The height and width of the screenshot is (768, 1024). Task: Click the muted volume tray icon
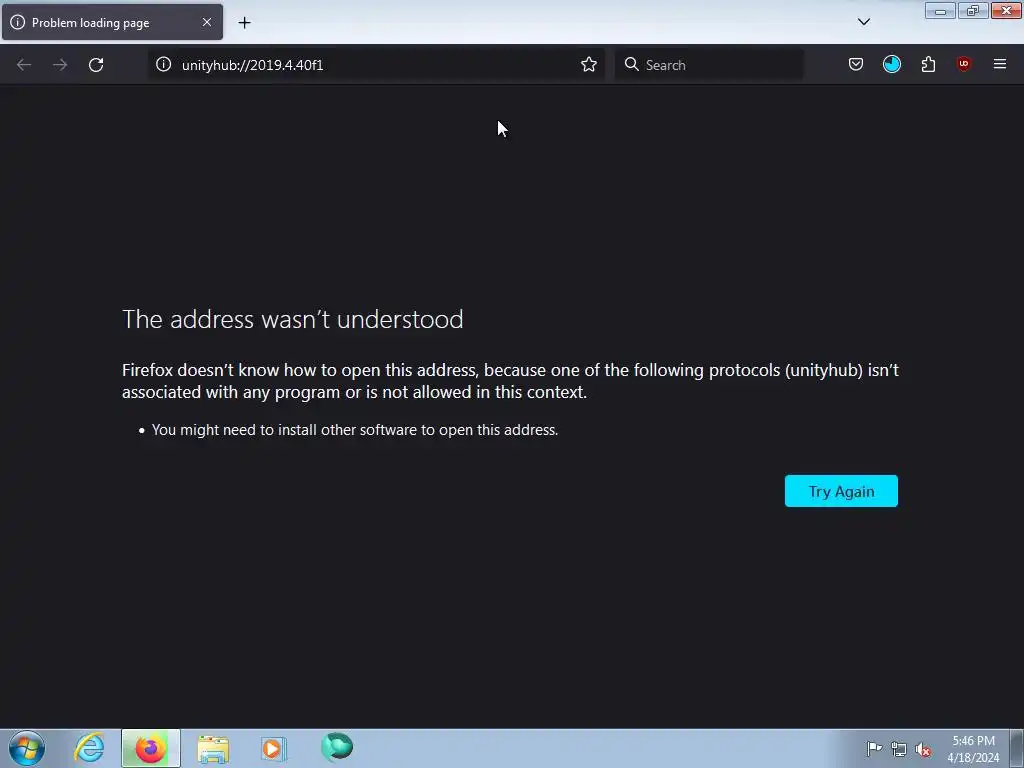pyautogui.click(x=923, y=749)
